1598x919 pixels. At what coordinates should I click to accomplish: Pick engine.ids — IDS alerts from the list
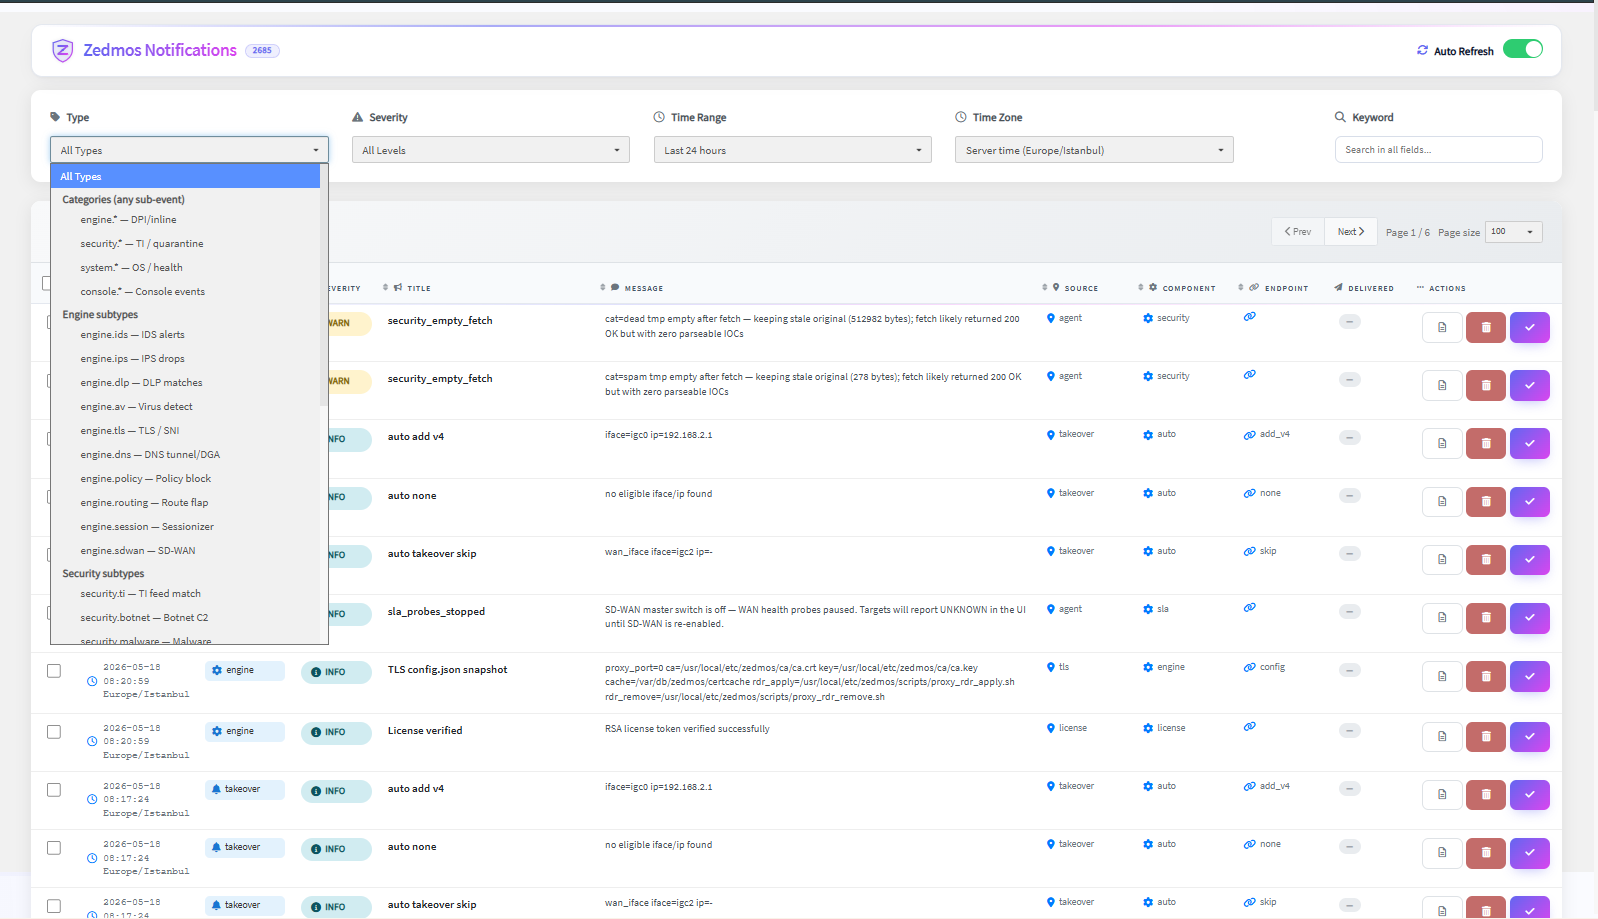(185, 335)
